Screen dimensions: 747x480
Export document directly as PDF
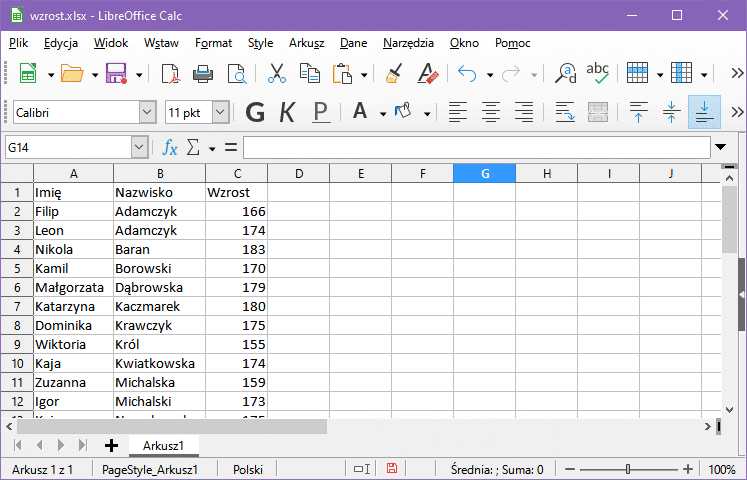tap(170, 74)
